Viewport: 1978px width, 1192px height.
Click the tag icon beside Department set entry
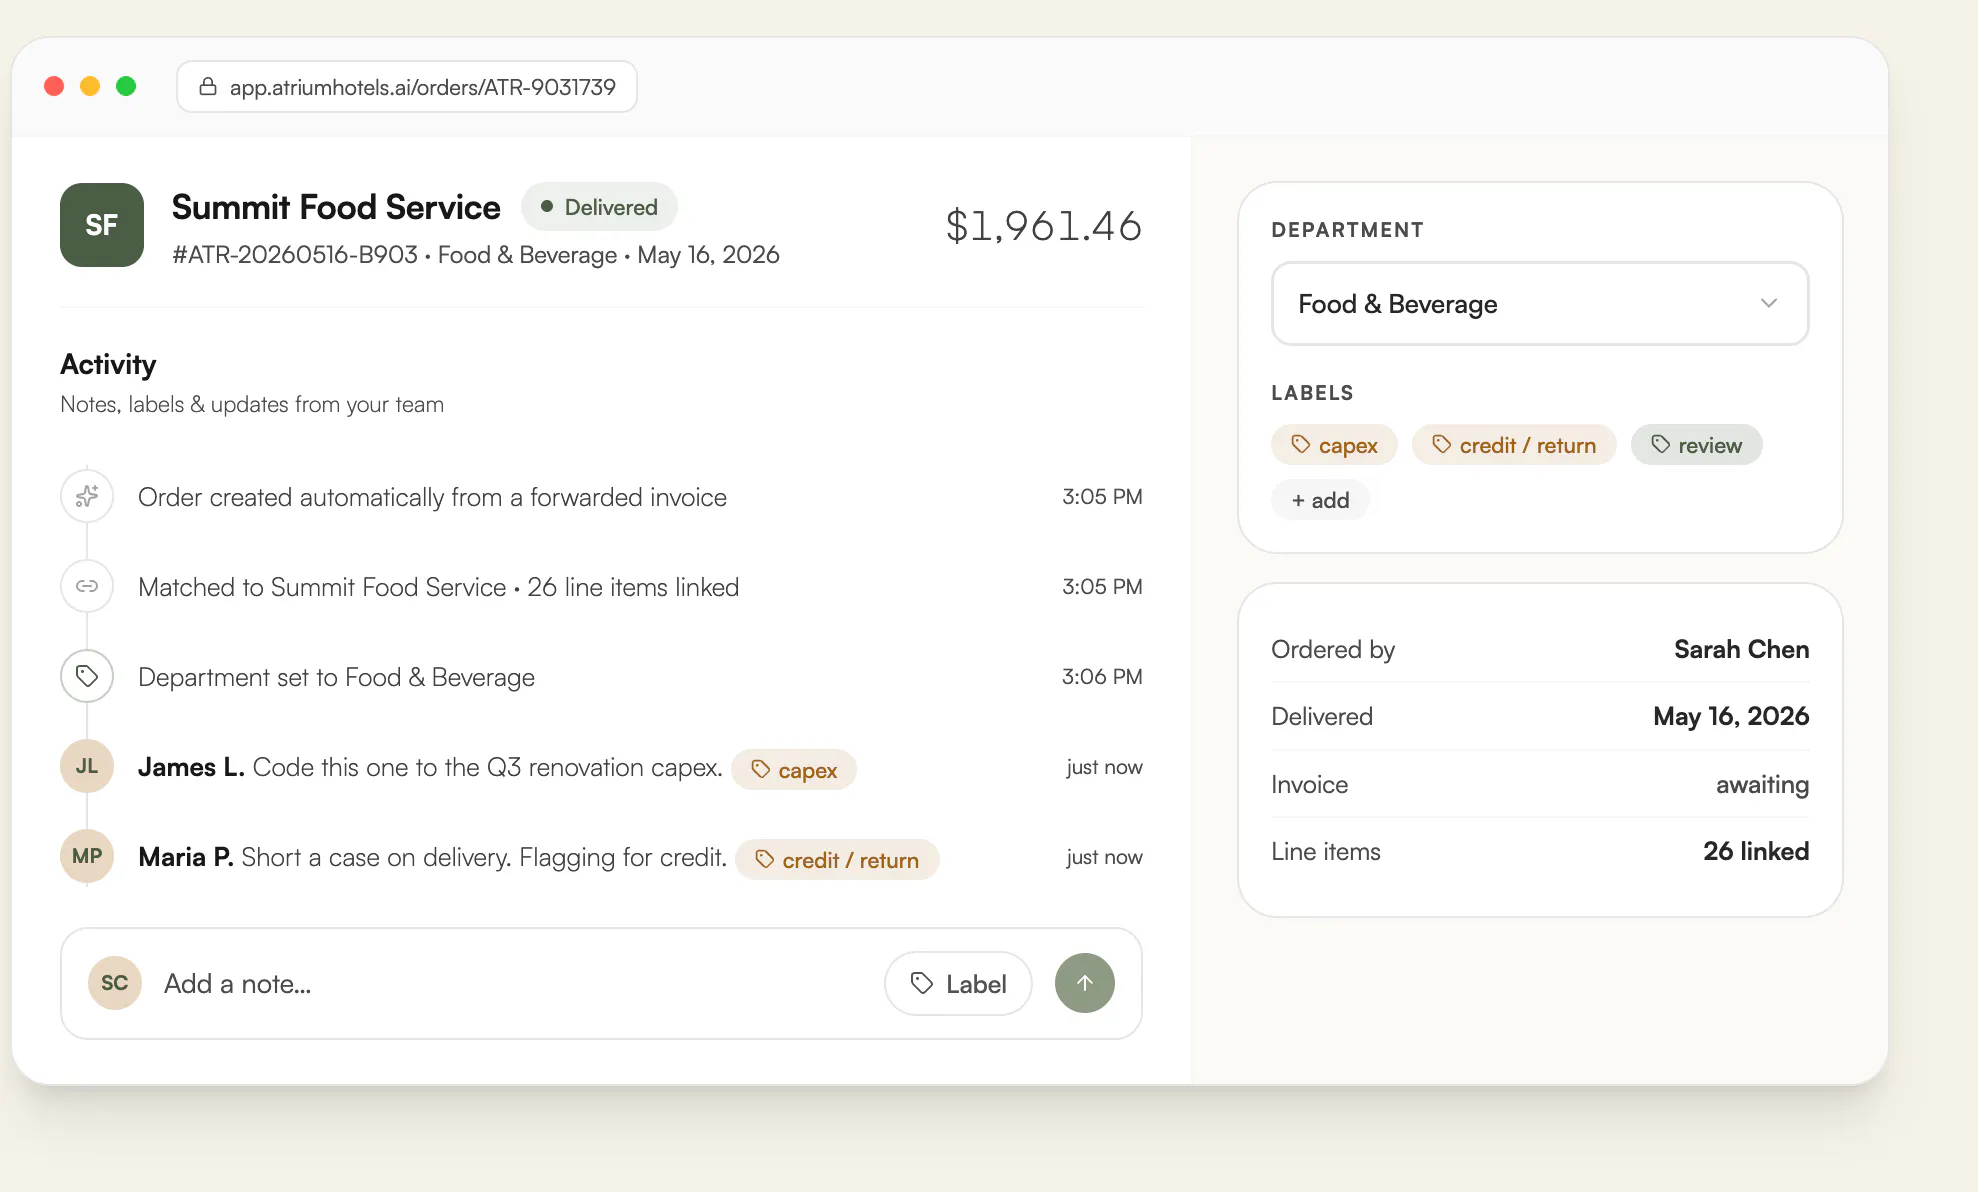coord(87,676)
